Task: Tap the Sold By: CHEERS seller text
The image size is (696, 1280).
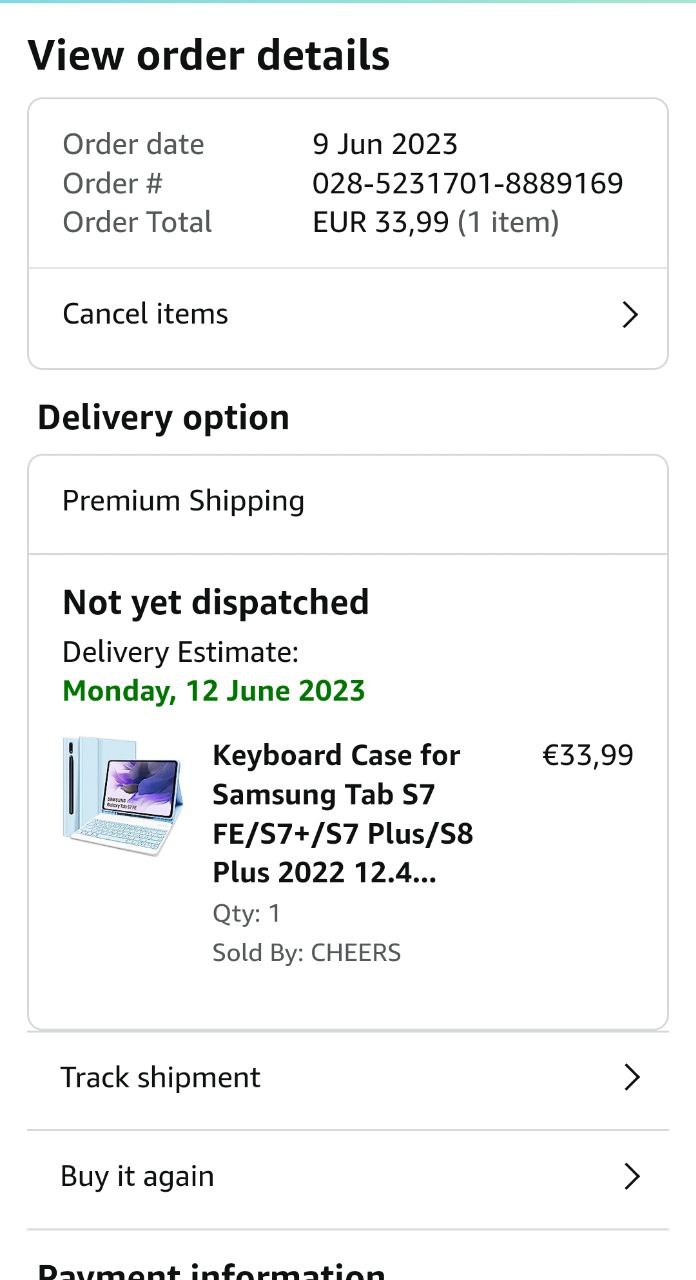Action: 306,953
